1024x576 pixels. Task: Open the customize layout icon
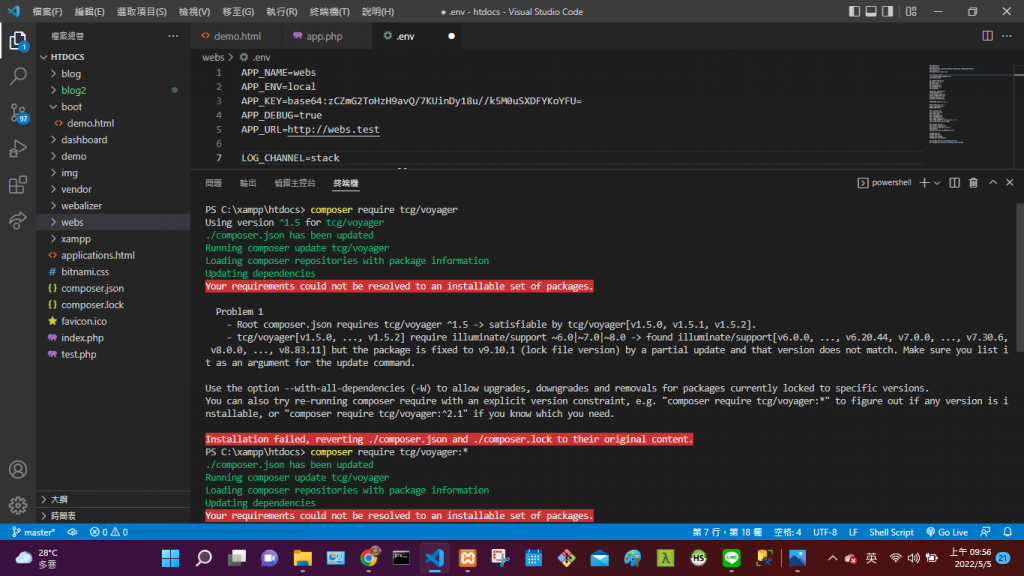tap(911, 11)
